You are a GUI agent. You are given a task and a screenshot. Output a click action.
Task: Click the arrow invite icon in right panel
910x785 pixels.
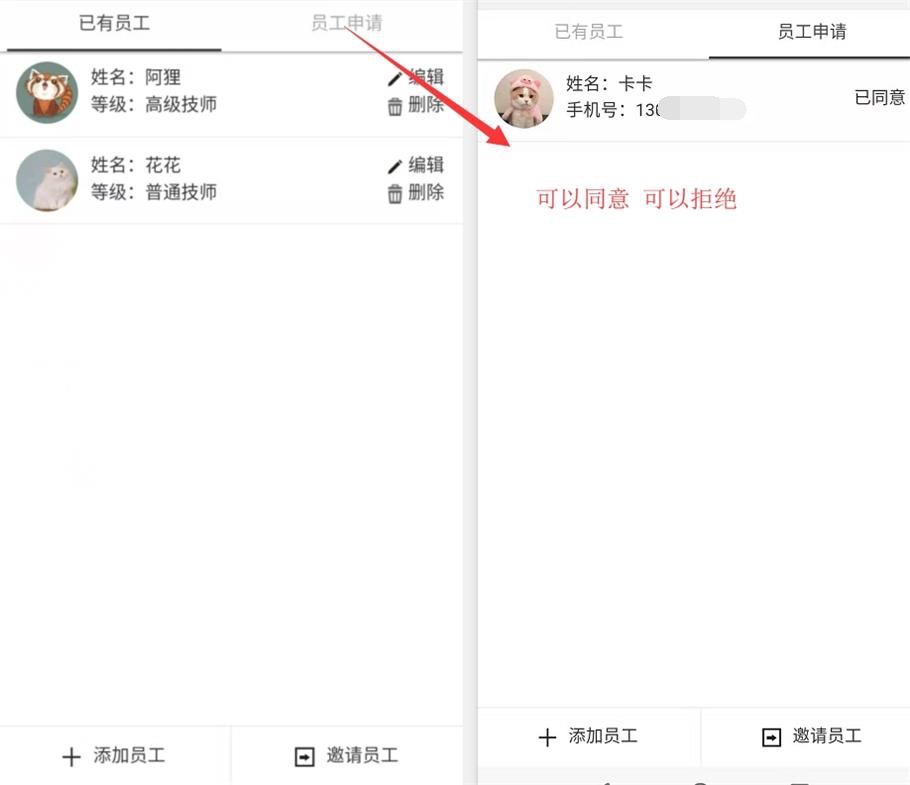(x=771, y=737)
